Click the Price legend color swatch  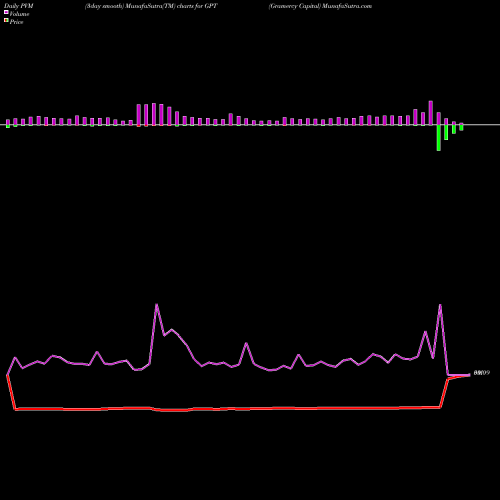(x=6, y=21)
